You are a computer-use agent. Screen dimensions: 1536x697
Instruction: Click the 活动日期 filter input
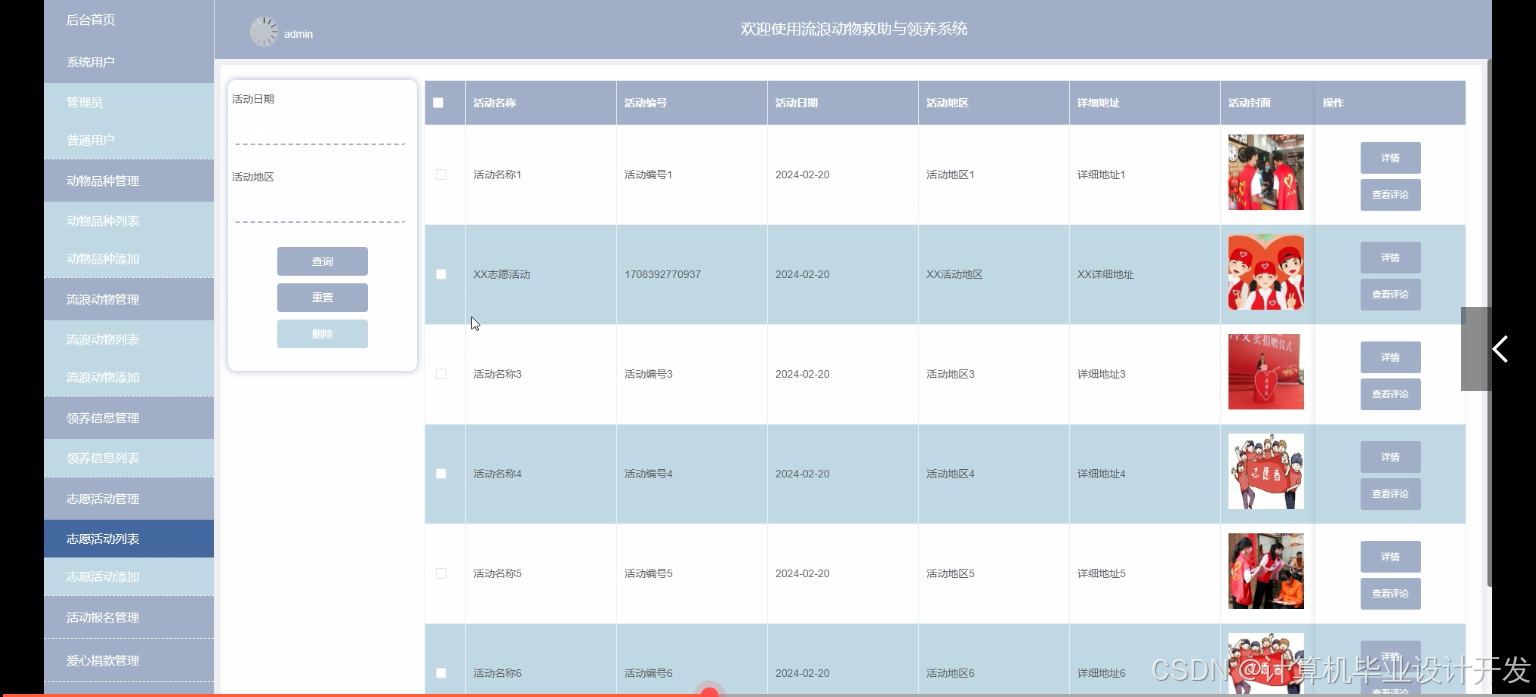coord(320,128)
